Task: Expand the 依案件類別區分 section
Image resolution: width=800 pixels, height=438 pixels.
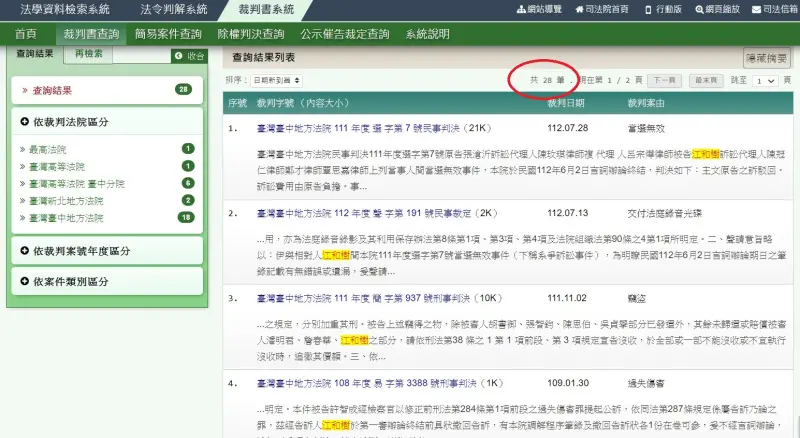Action: click(x=107, y=281)
